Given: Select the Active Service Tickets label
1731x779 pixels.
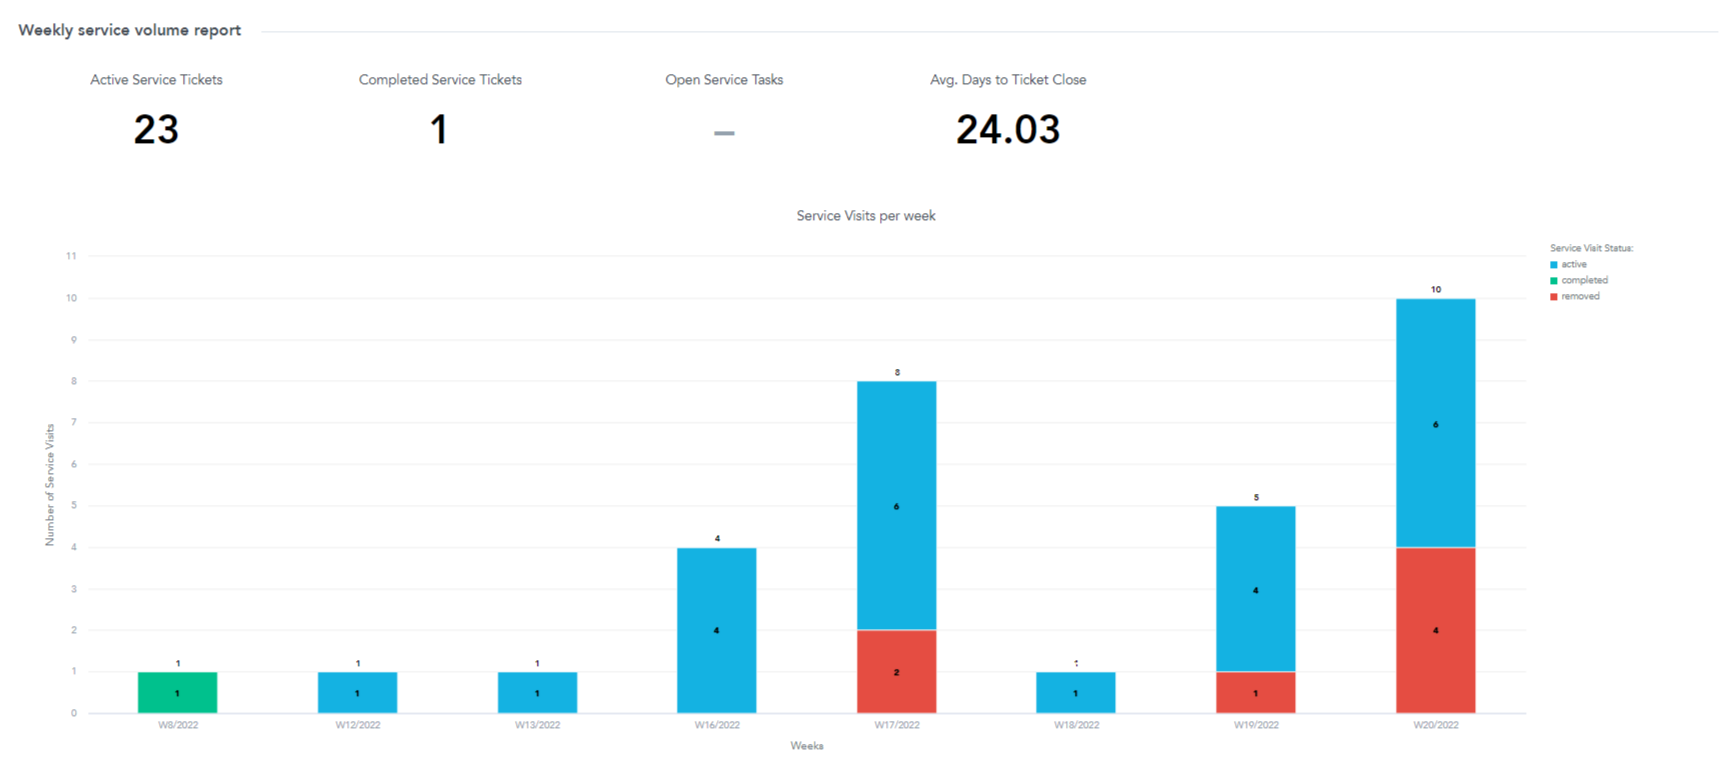Looking at the screenshot, I should tap(156, 80).
